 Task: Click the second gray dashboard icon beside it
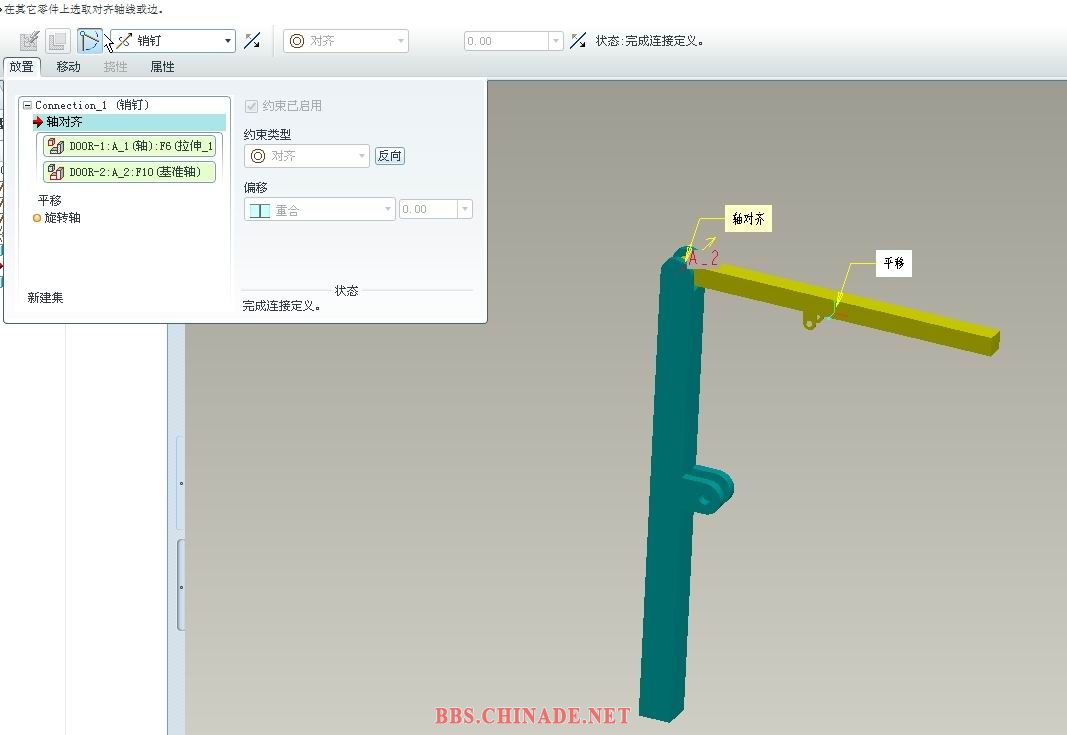[58, 41]
